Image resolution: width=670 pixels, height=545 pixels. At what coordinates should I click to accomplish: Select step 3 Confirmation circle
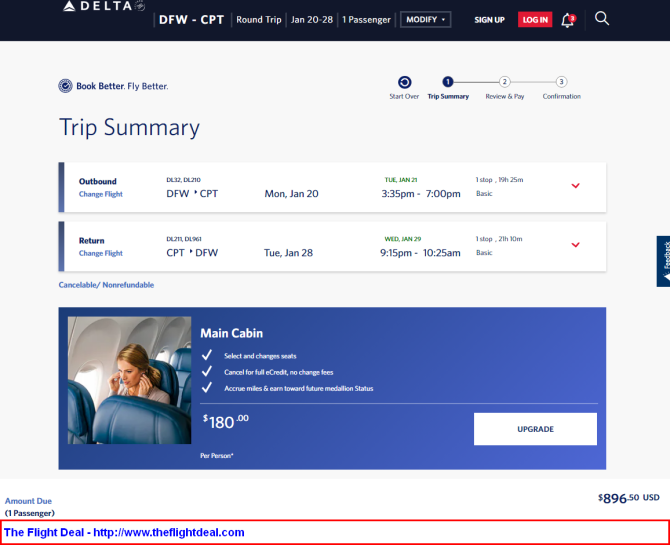[x=561, y=81]
